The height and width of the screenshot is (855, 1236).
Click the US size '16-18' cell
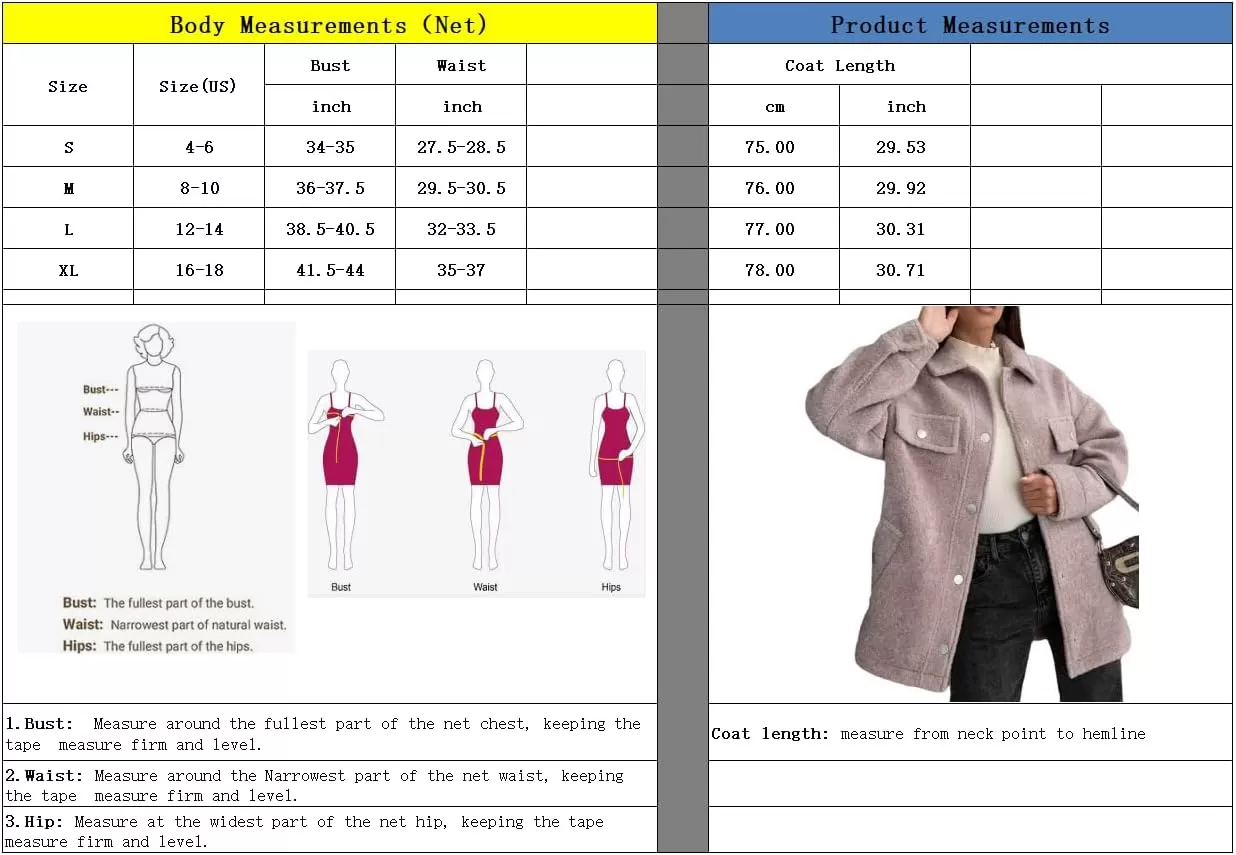tap(199, 270)
